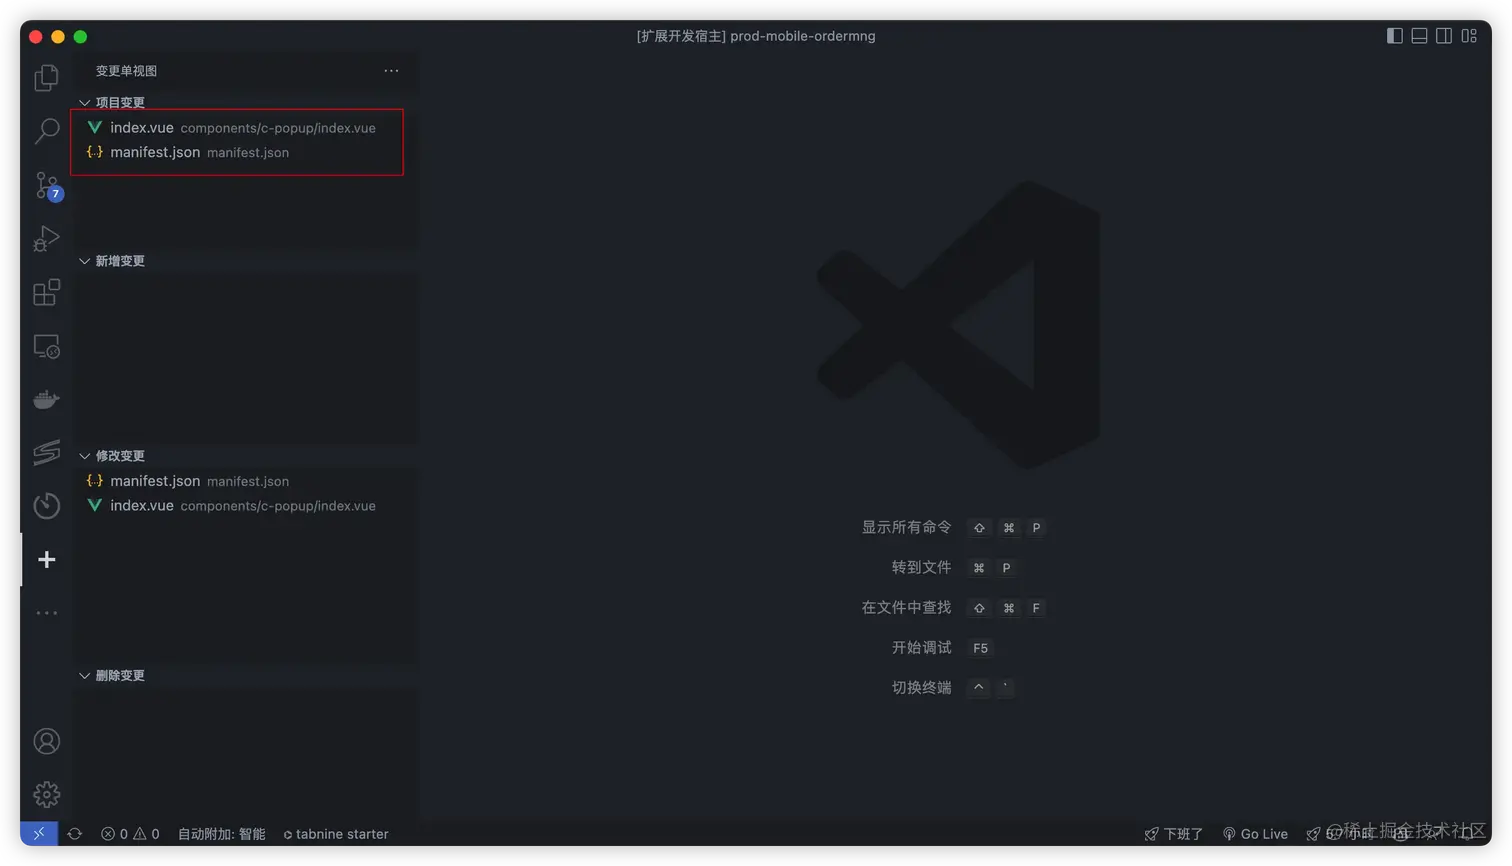Viewport: 1512px width, 866px height.
Task: Open the Accounts menu
Action: click(46, 741)
